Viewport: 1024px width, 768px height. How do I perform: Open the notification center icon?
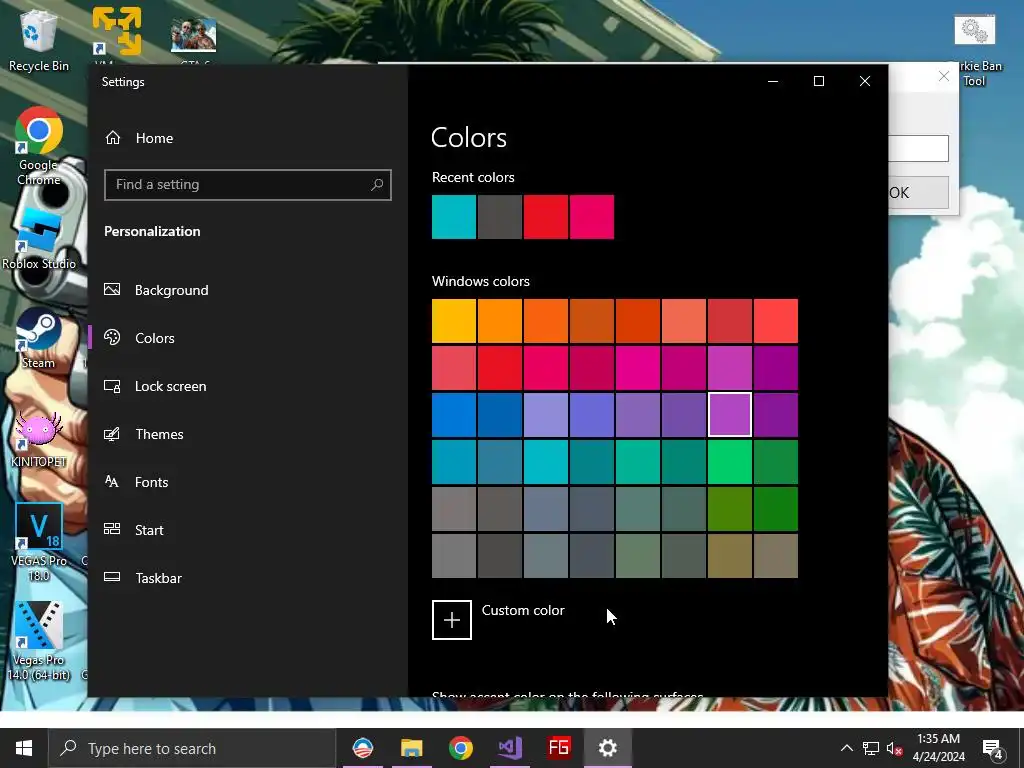pos(992,749)
